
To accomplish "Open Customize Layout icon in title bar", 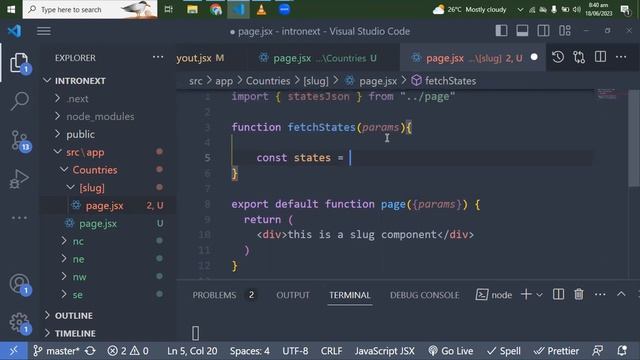I will pyautogui.click(x=565, y=31).
